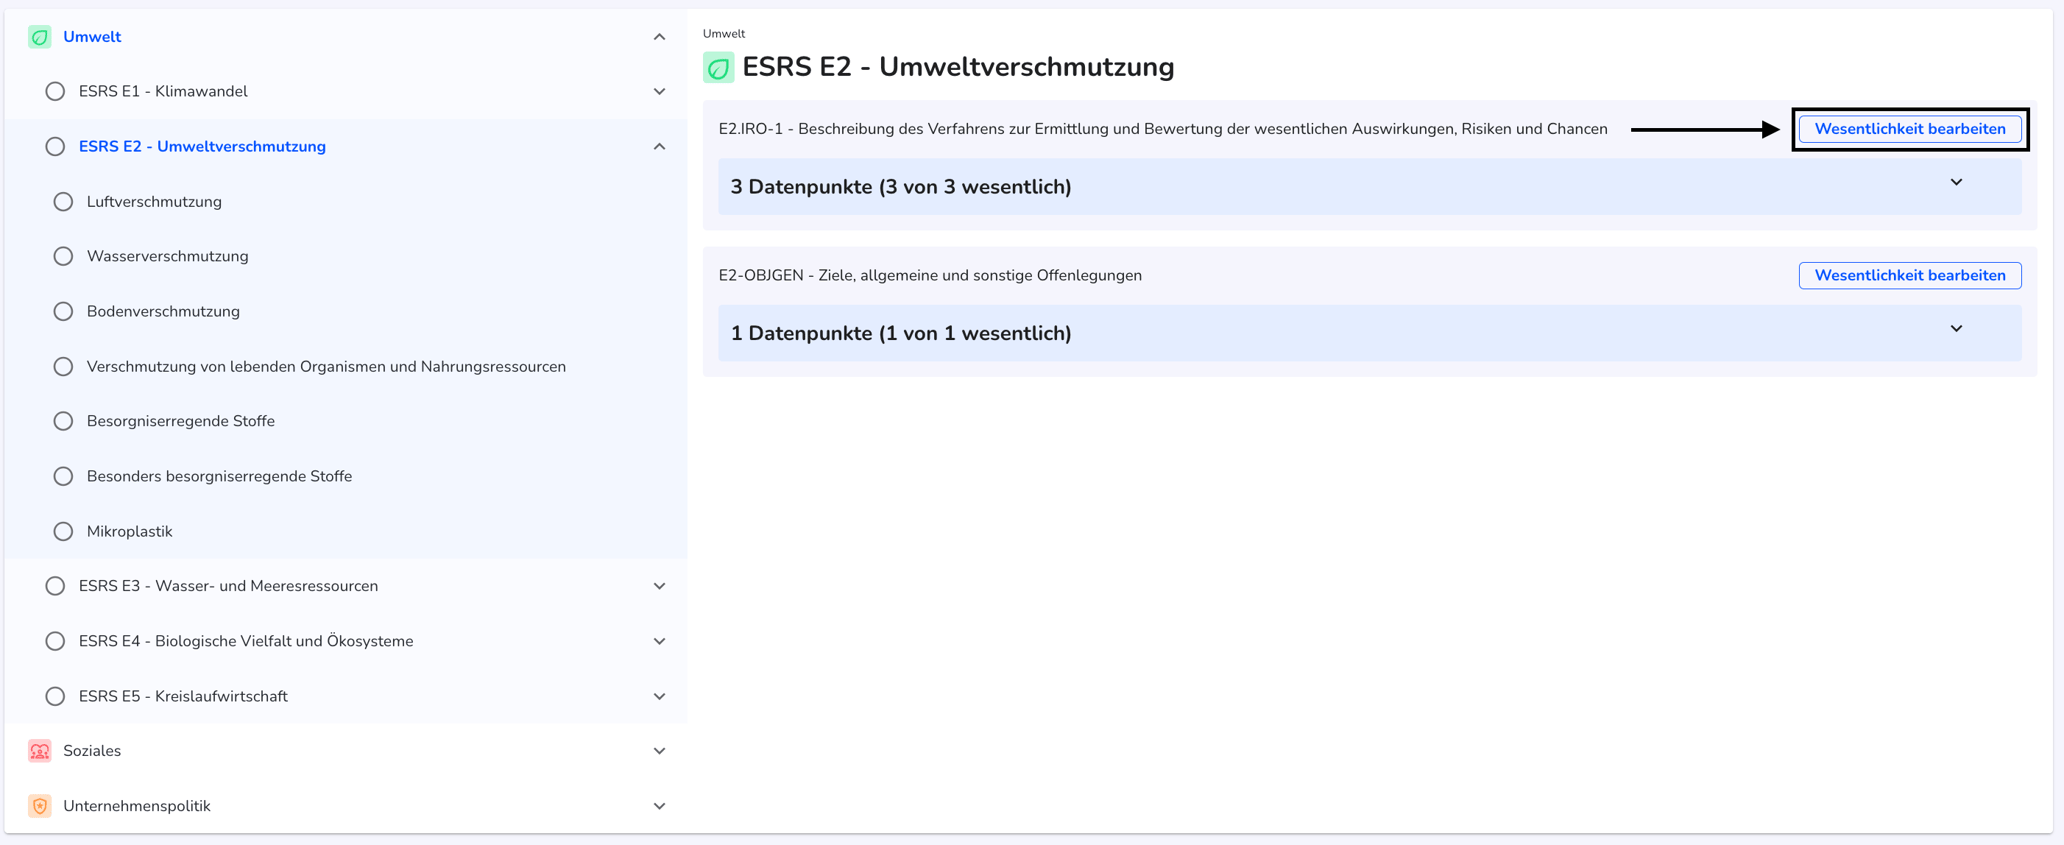
Task: Toggle the ESRS E2 - Umweltverschmutzung status circle
Action: [x=55, y=146]
